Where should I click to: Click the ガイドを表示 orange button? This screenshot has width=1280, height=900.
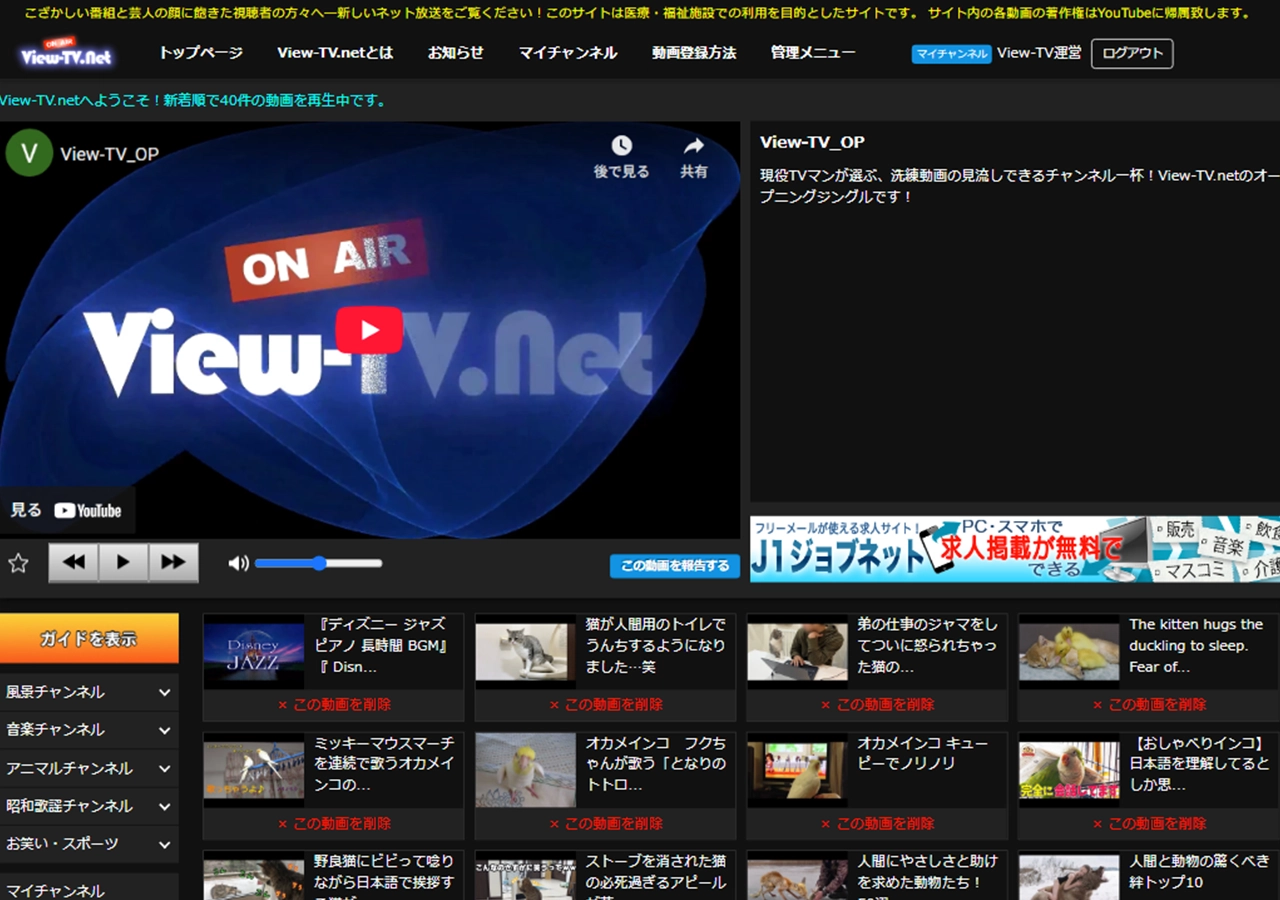[89, 638]
